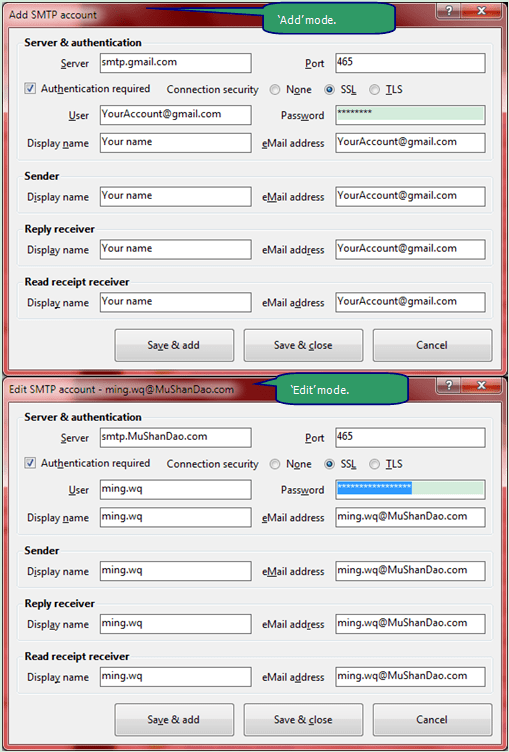Click 'Read receipt receiver' heading in Edit window
Screen dimensions: 509x752
tap(77, 656)
